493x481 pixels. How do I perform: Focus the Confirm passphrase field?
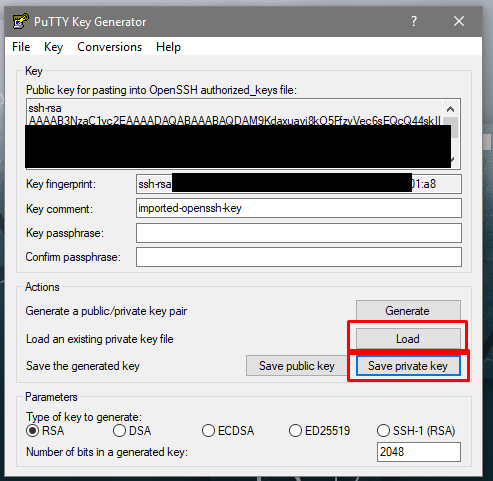coord(299,257)
